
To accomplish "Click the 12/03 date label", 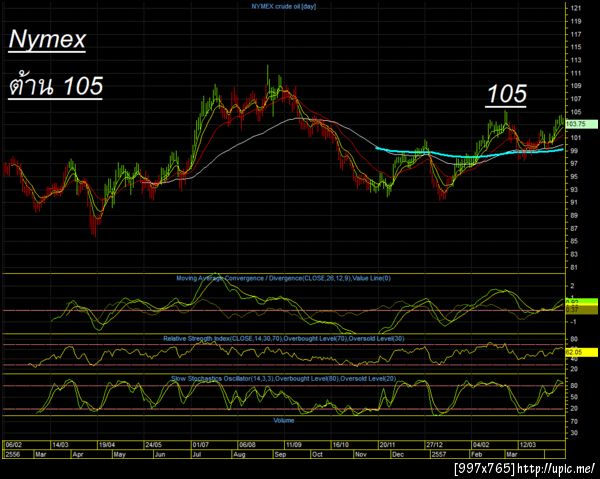I will pos(528,445).
